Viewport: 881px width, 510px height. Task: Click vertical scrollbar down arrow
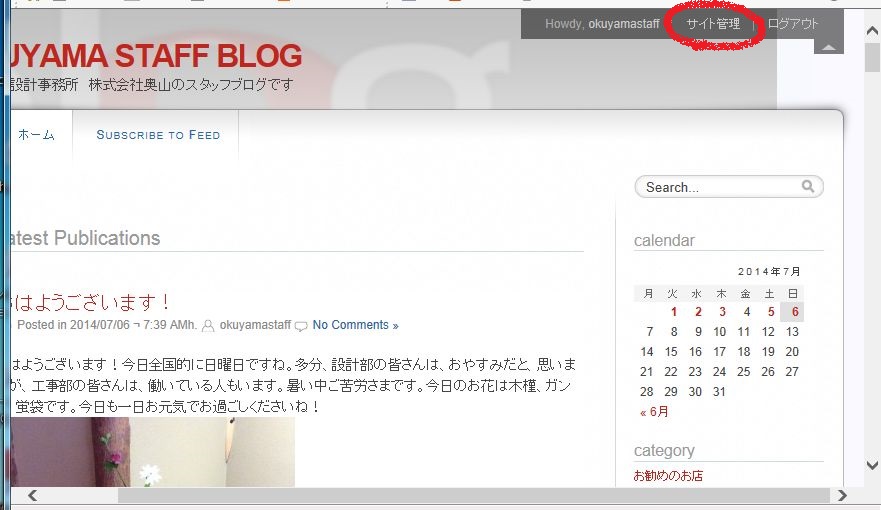(x=872, y=465)
